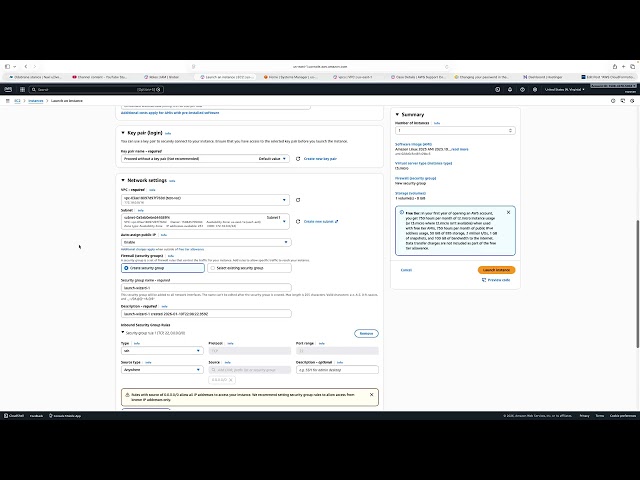Image resolution: width=640 pixels, height=480 pixels.
Task: Click the Remove rule button
Action: pos(366,333)
